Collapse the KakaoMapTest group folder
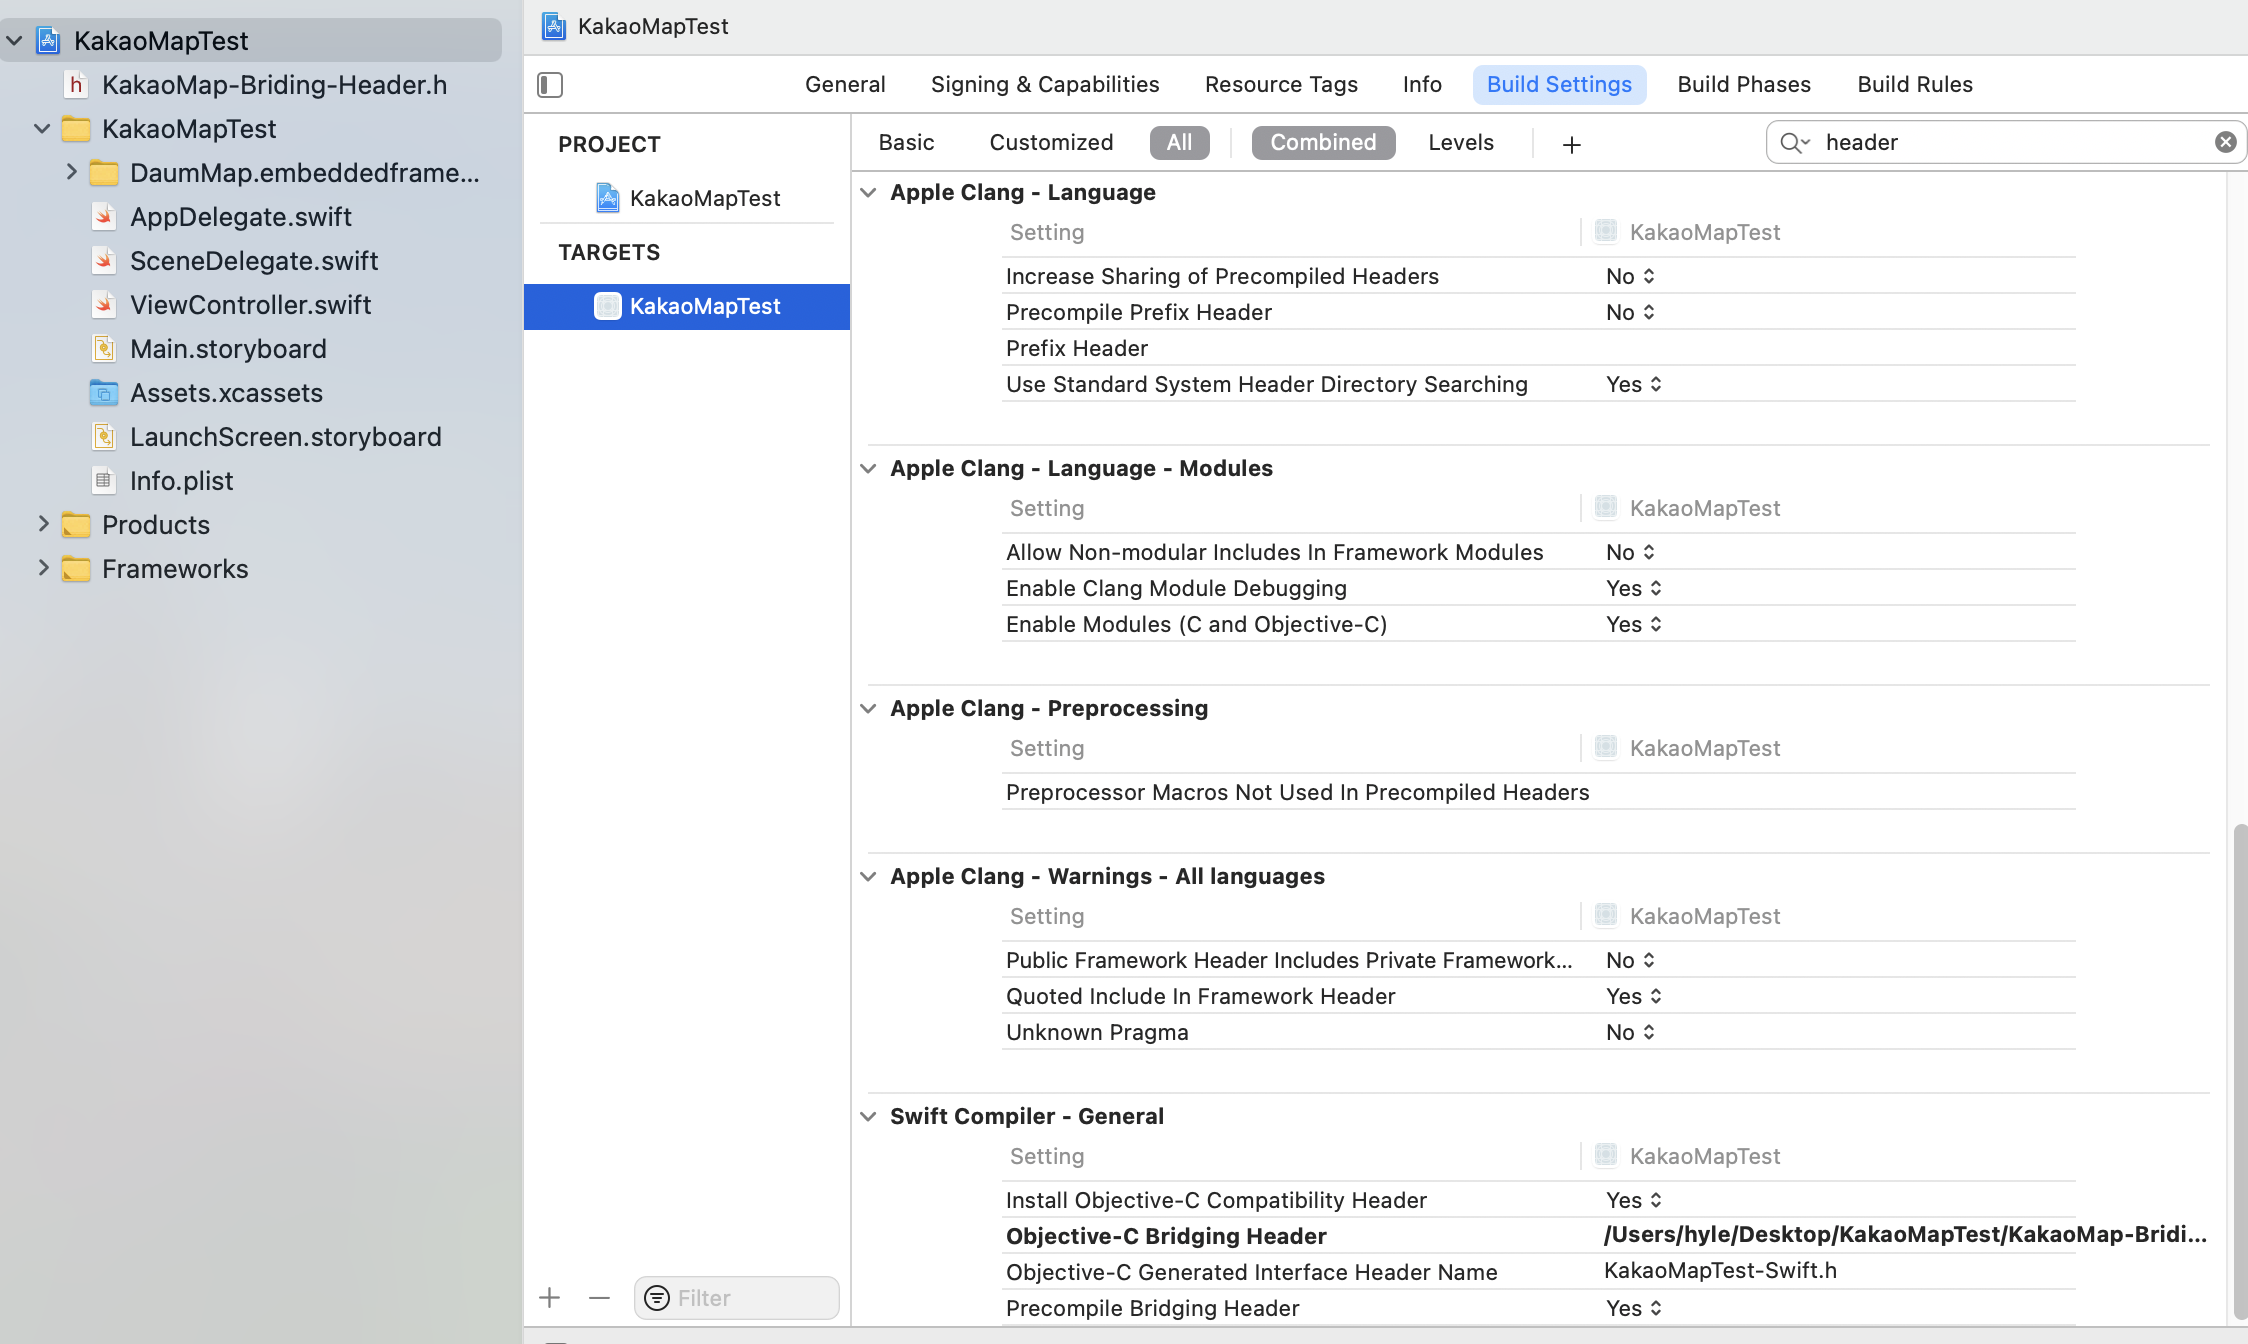 tap(42, 129)
